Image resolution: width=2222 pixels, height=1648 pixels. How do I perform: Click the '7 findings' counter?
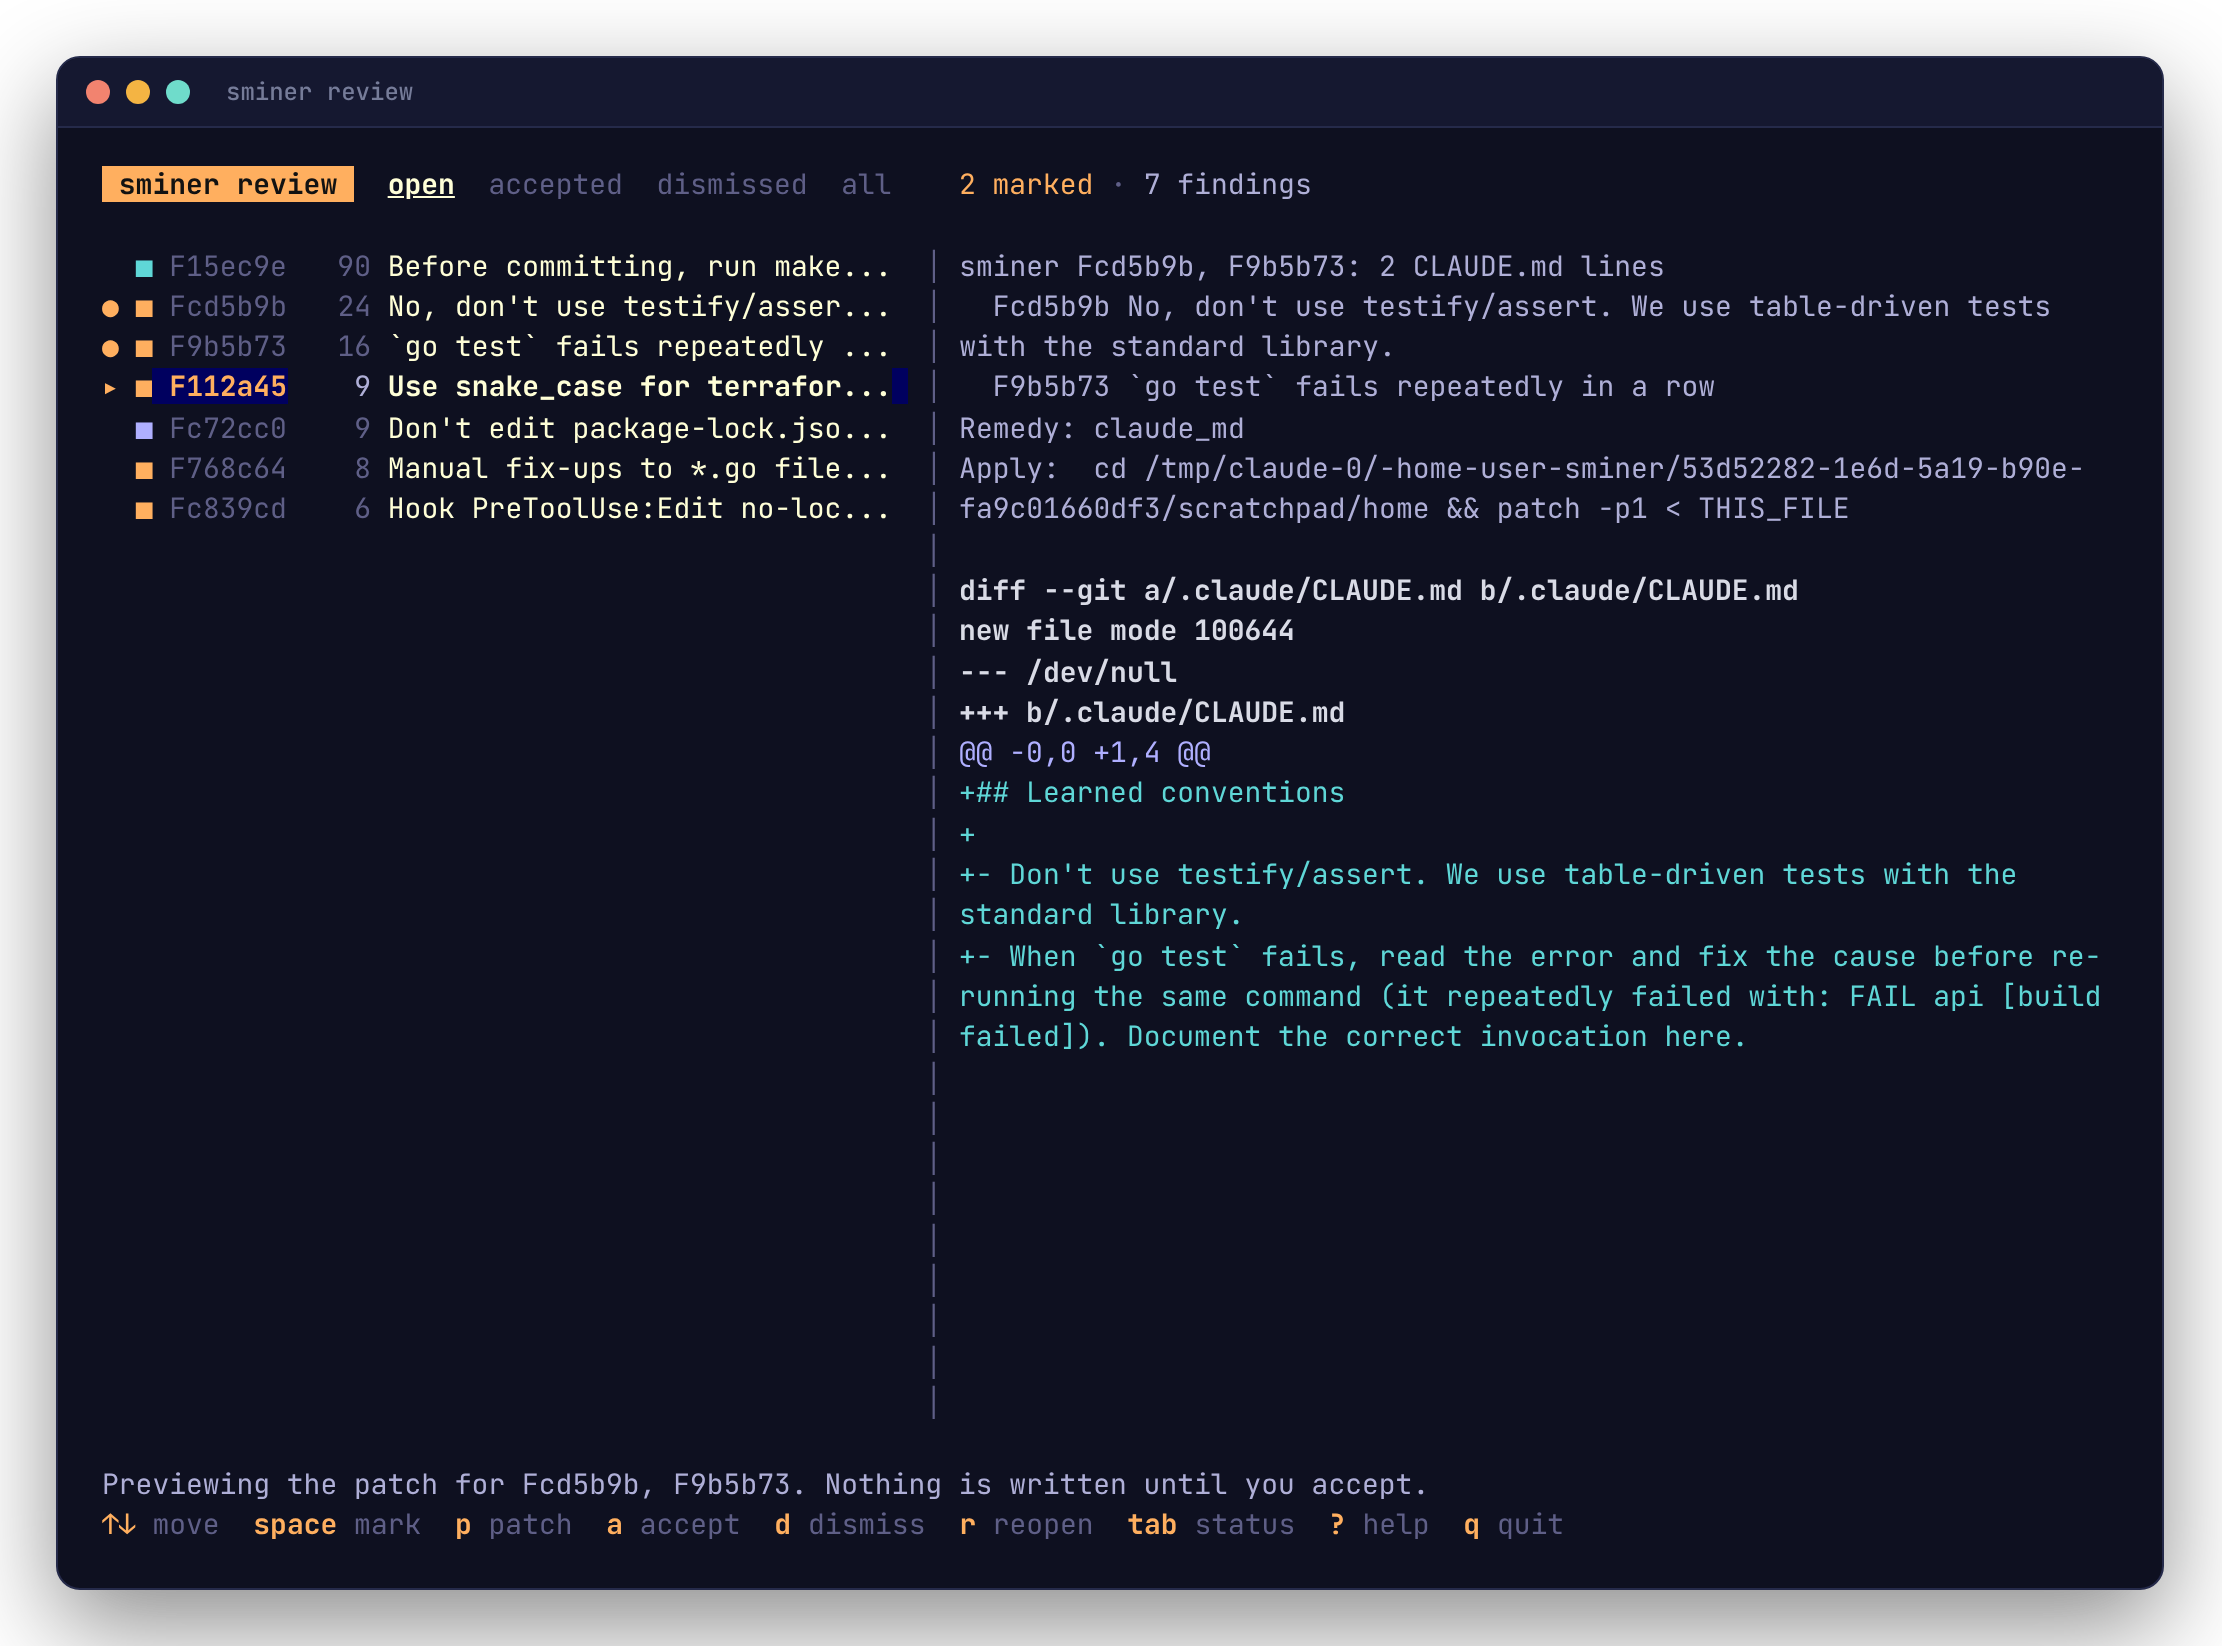click(1227, 185)
